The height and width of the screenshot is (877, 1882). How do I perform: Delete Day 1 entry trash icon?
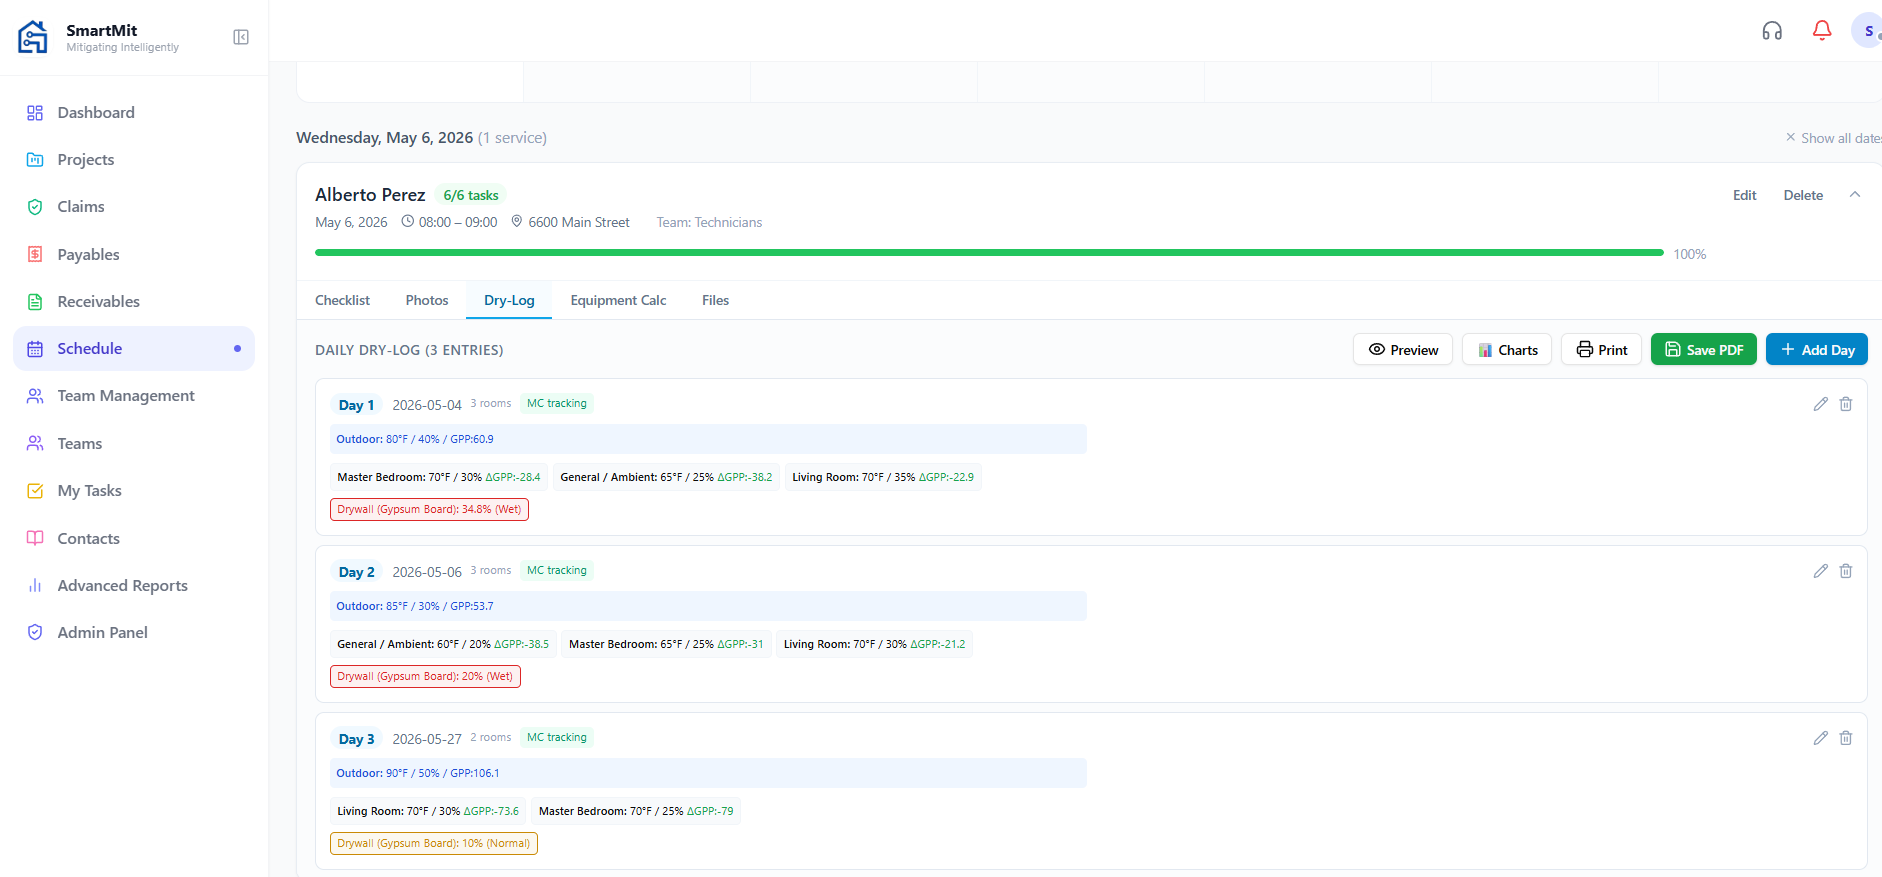point(1846,404)
